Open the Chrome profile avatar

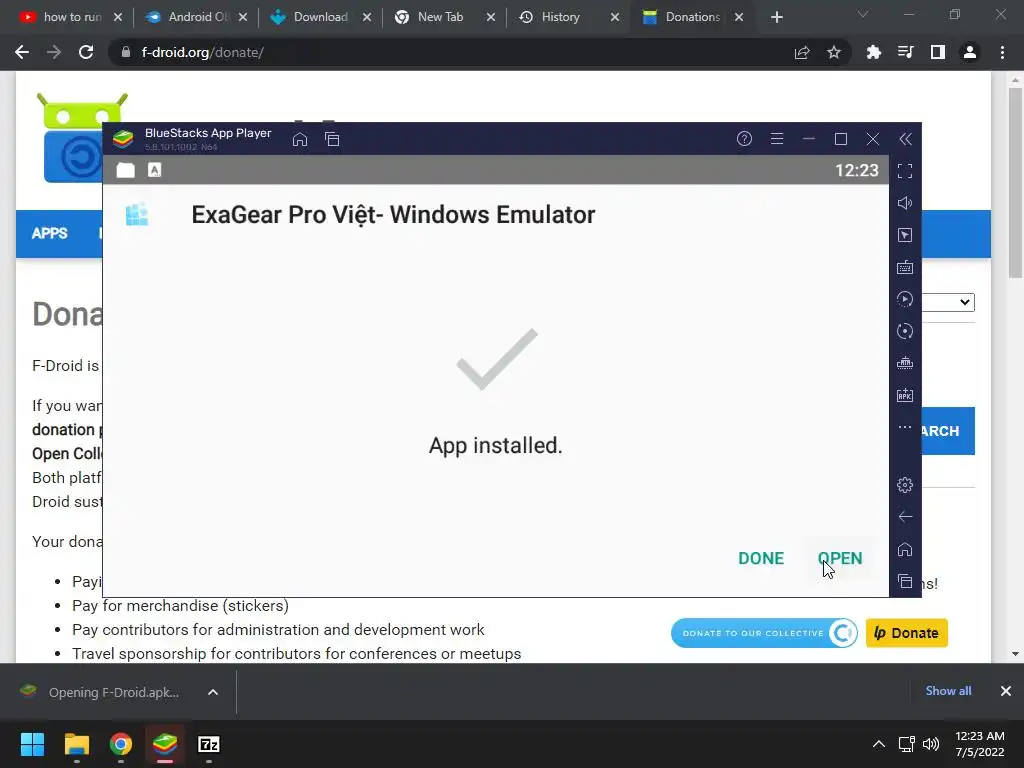coord(970,52)
